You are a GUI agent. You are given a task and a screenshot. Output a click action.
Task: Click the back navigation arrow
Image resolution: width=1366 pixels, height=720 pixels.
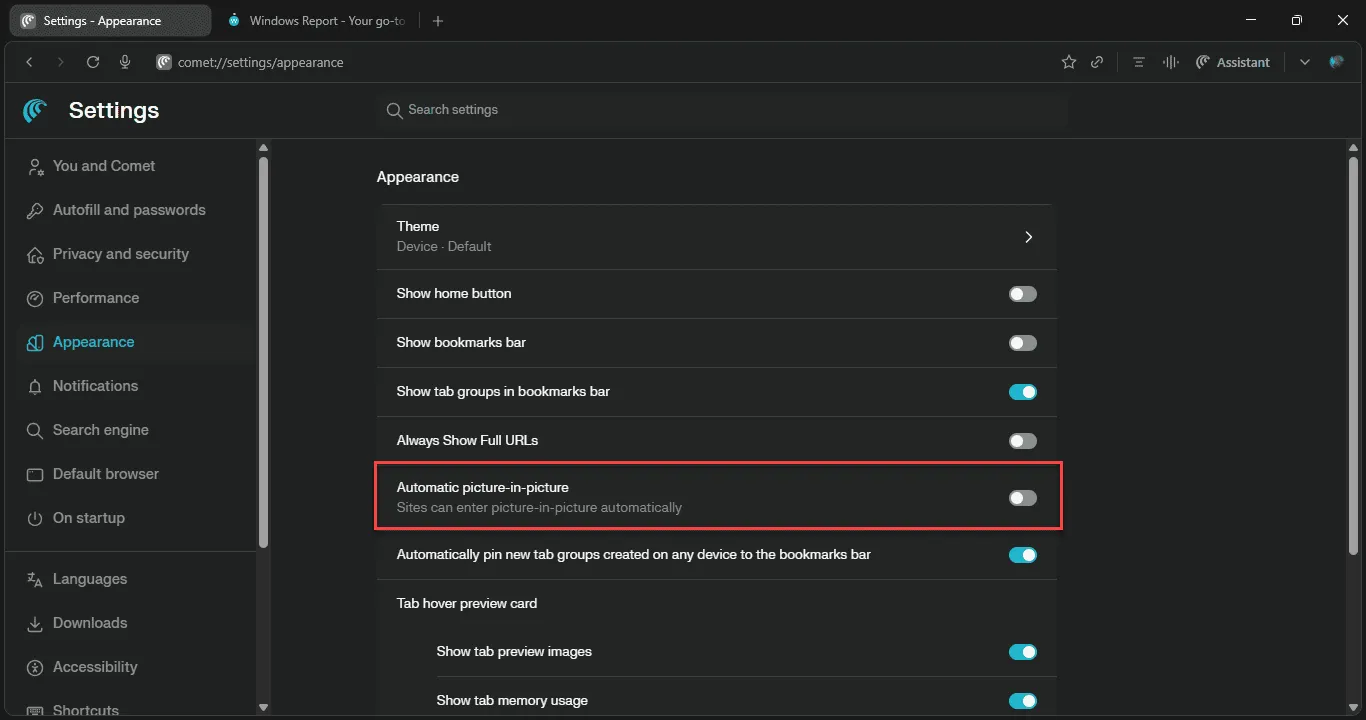(30, 62)
